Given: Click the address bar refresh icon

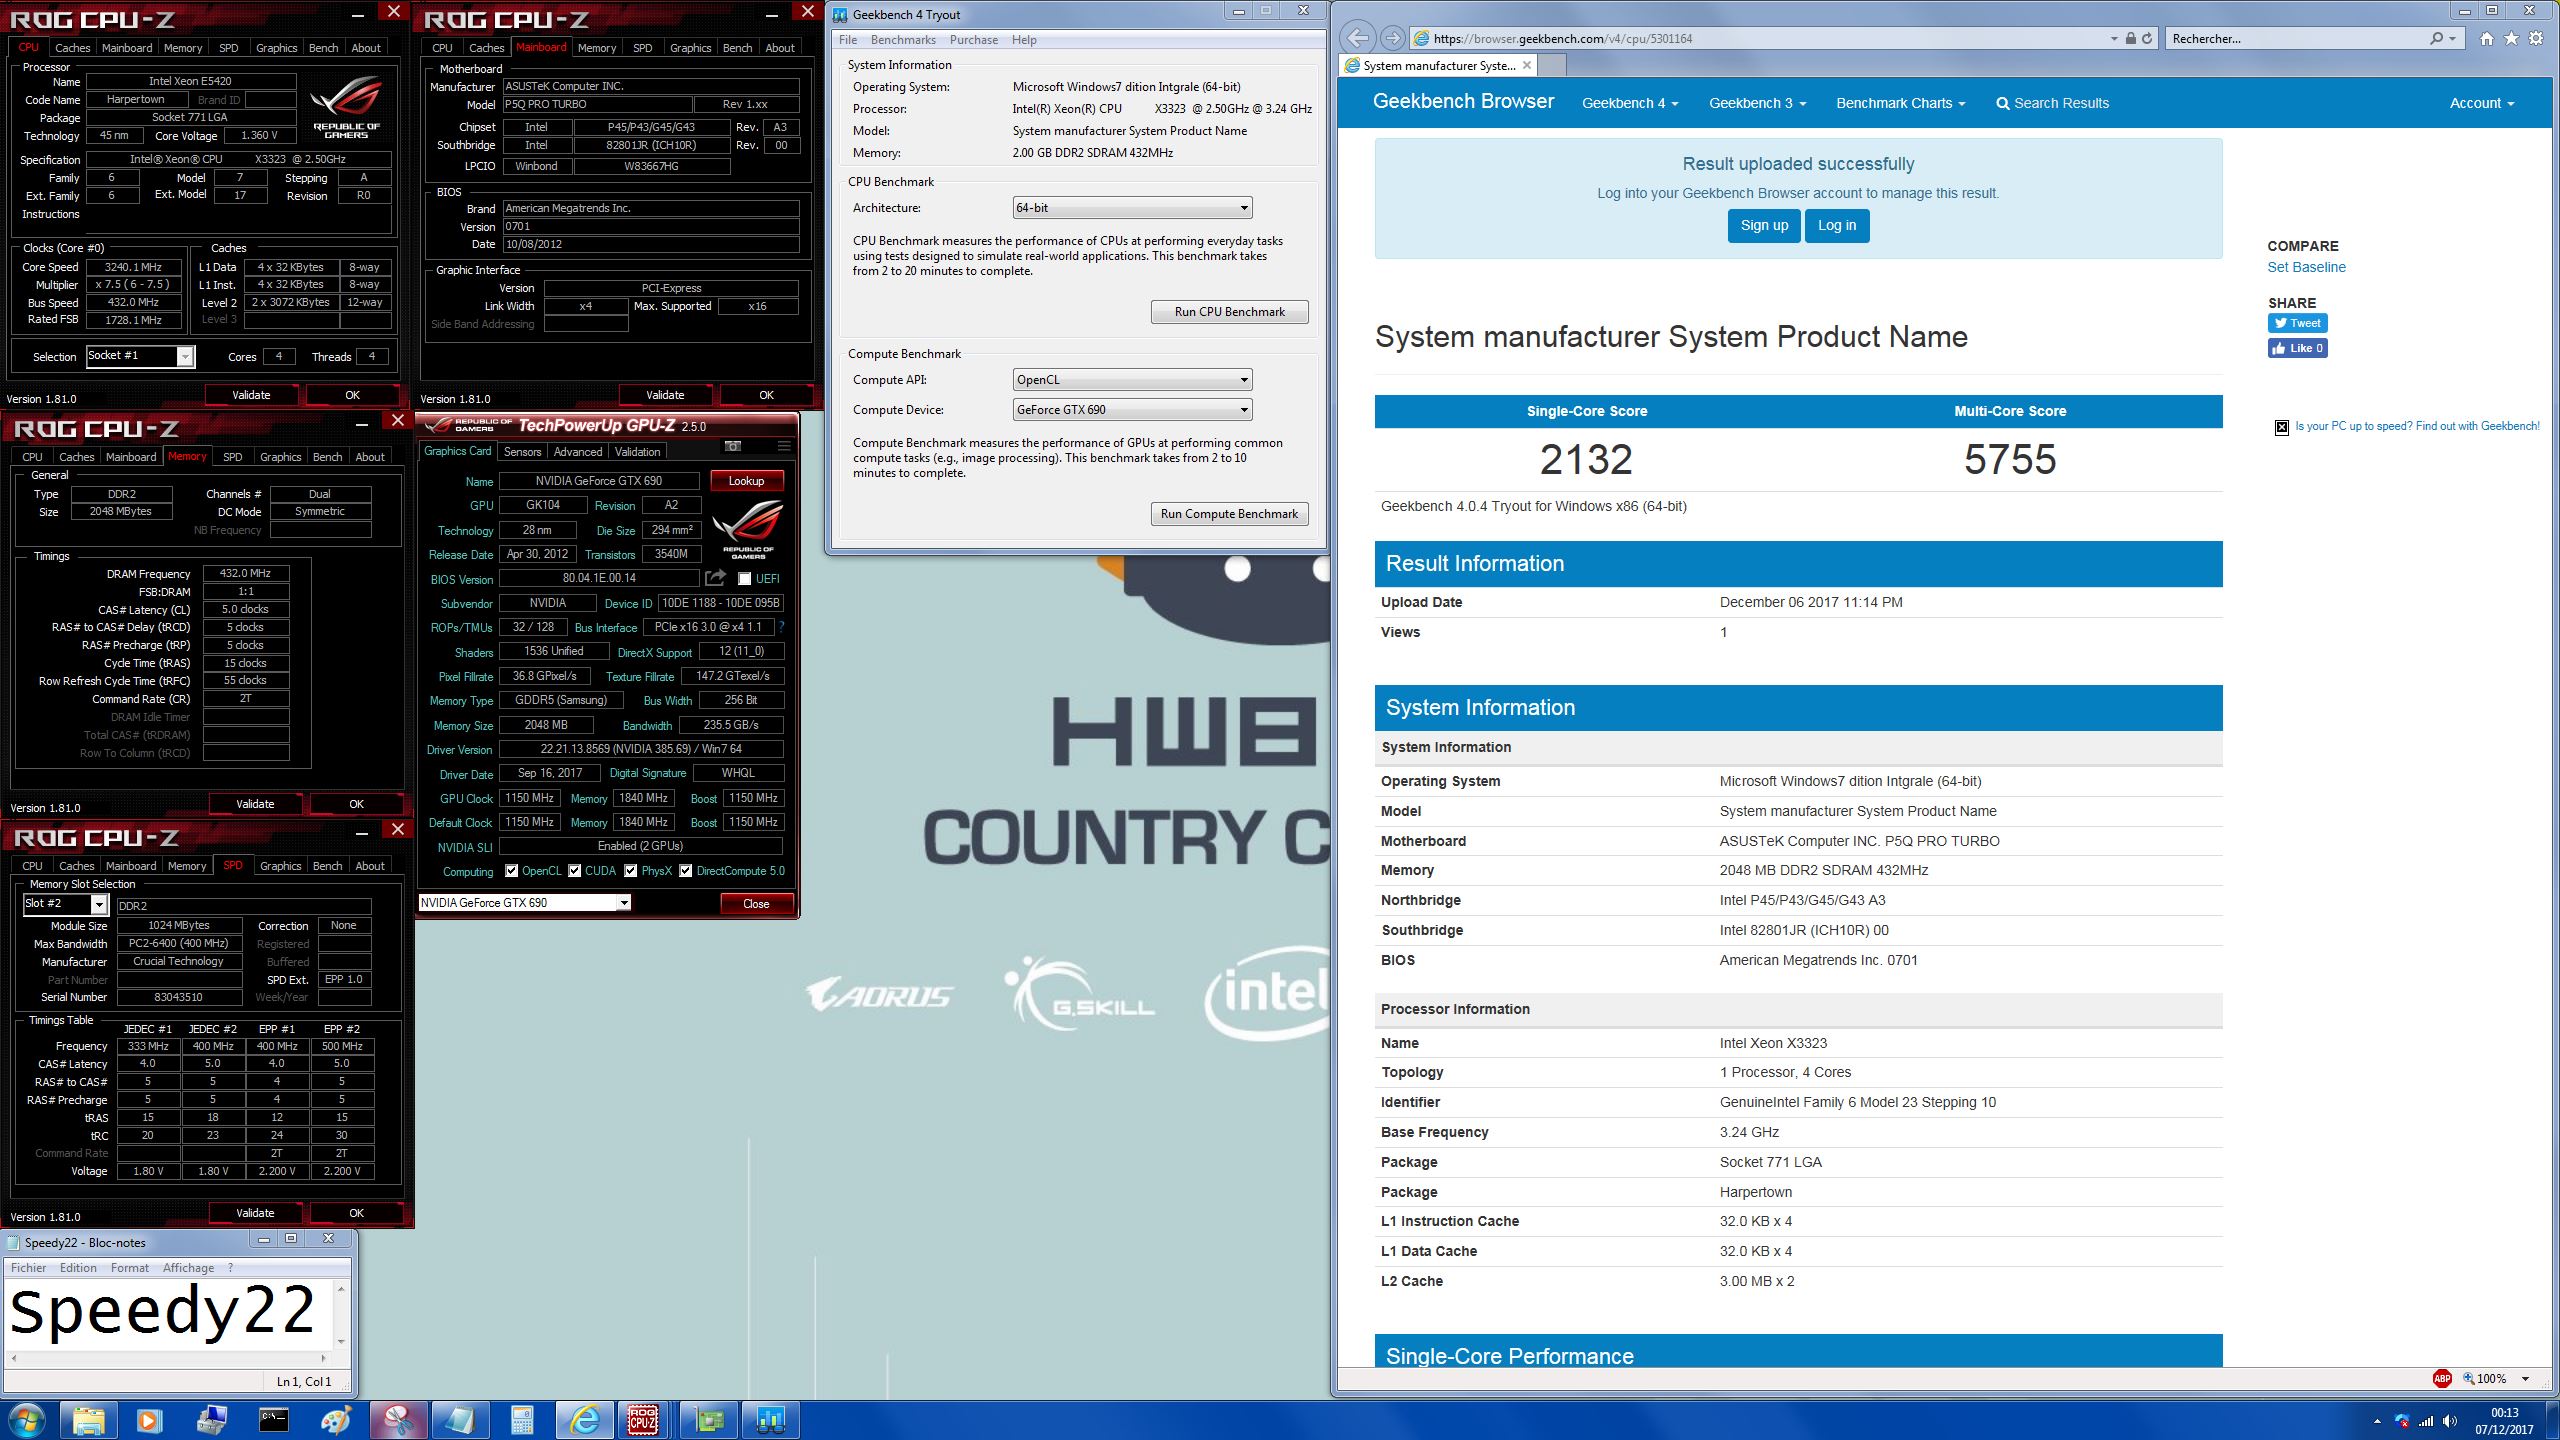Looking at the screenshot, I should click(2147, 38).
